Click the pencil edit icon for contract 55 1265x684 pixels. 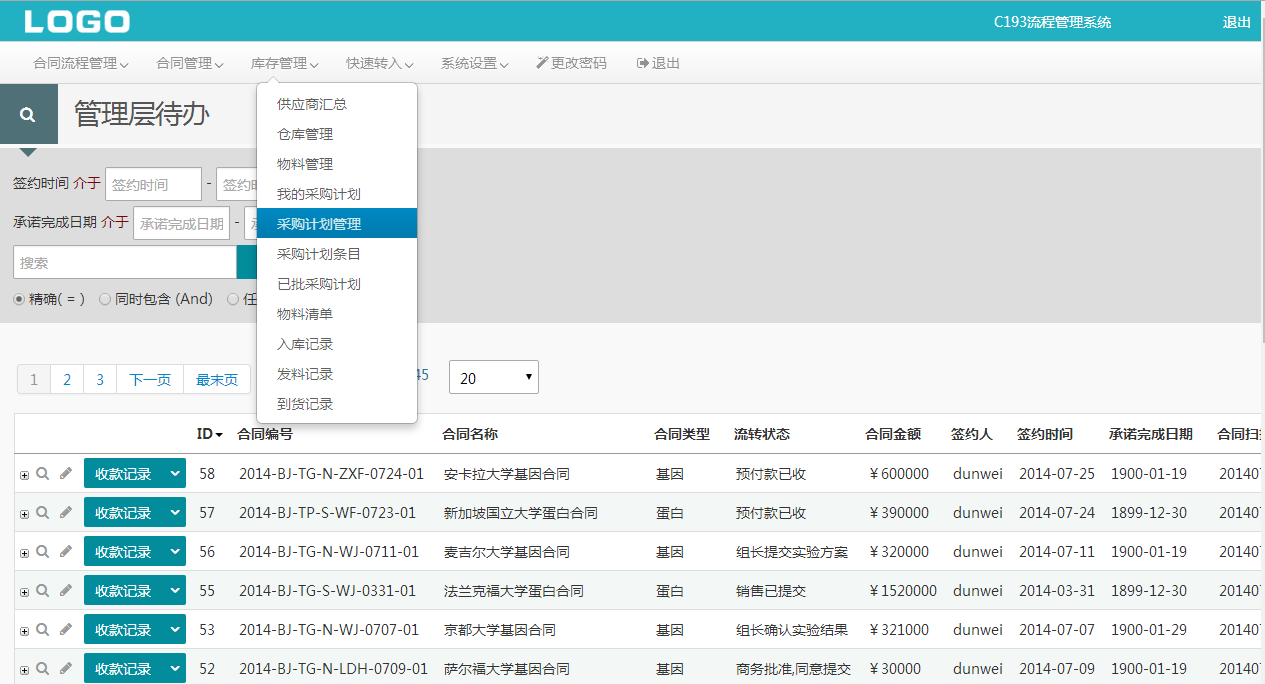66,591
